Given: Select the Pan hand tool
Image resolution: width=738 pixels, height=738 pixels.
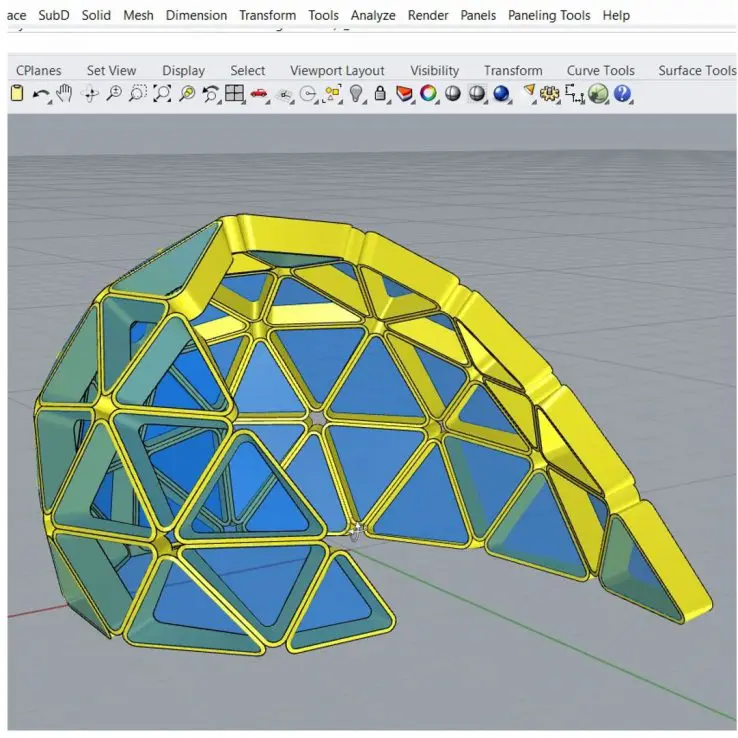Looking at the screenshot, I should 65,94.
